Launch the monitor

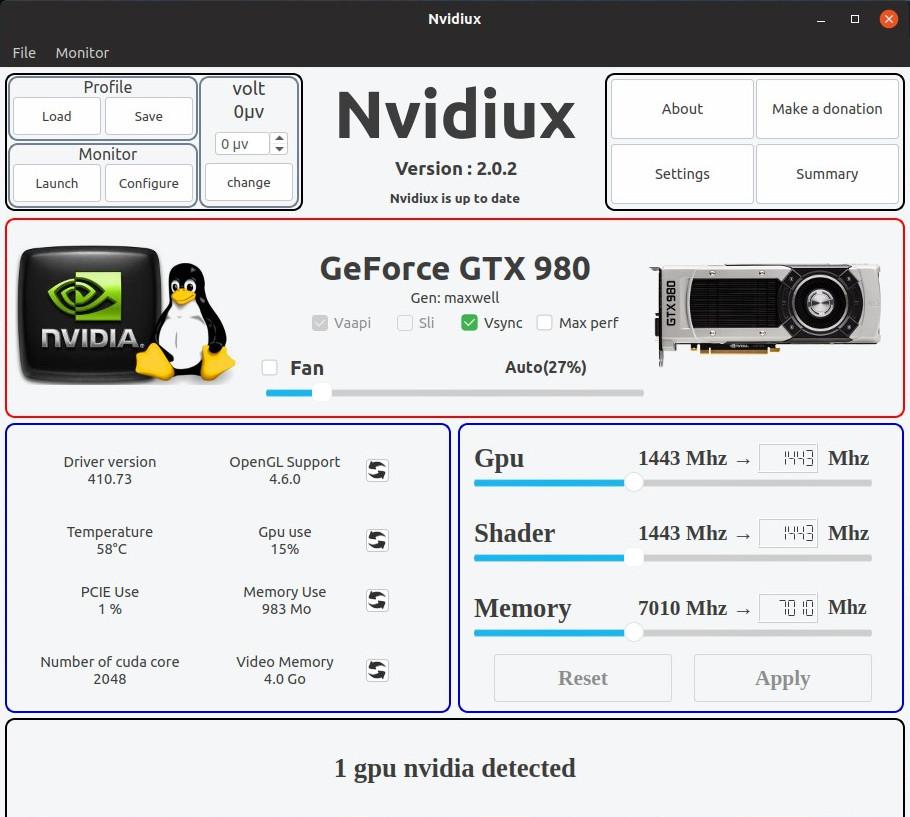click(x=57, y=183)
